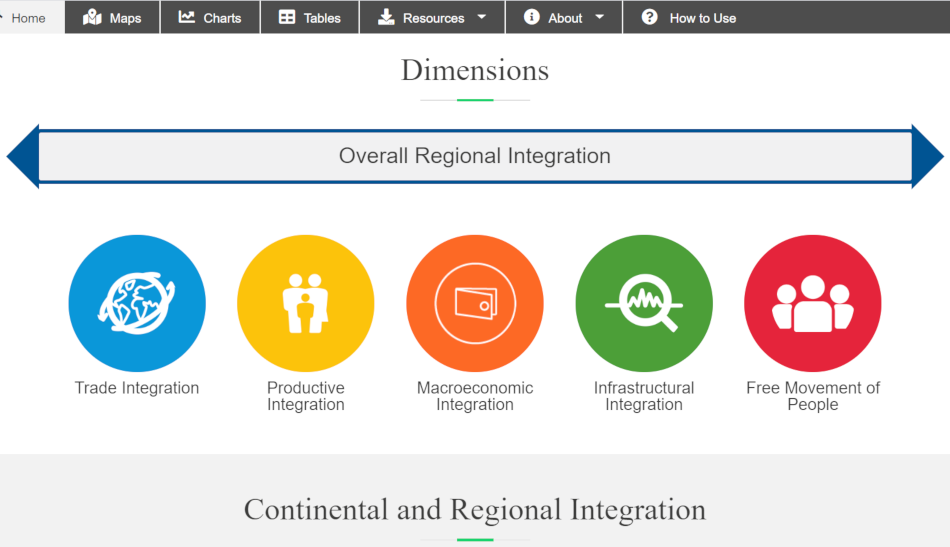Click the line chart icon beside Charts
The height and width of the screenshot is (547, 950).
coord(187,17)
